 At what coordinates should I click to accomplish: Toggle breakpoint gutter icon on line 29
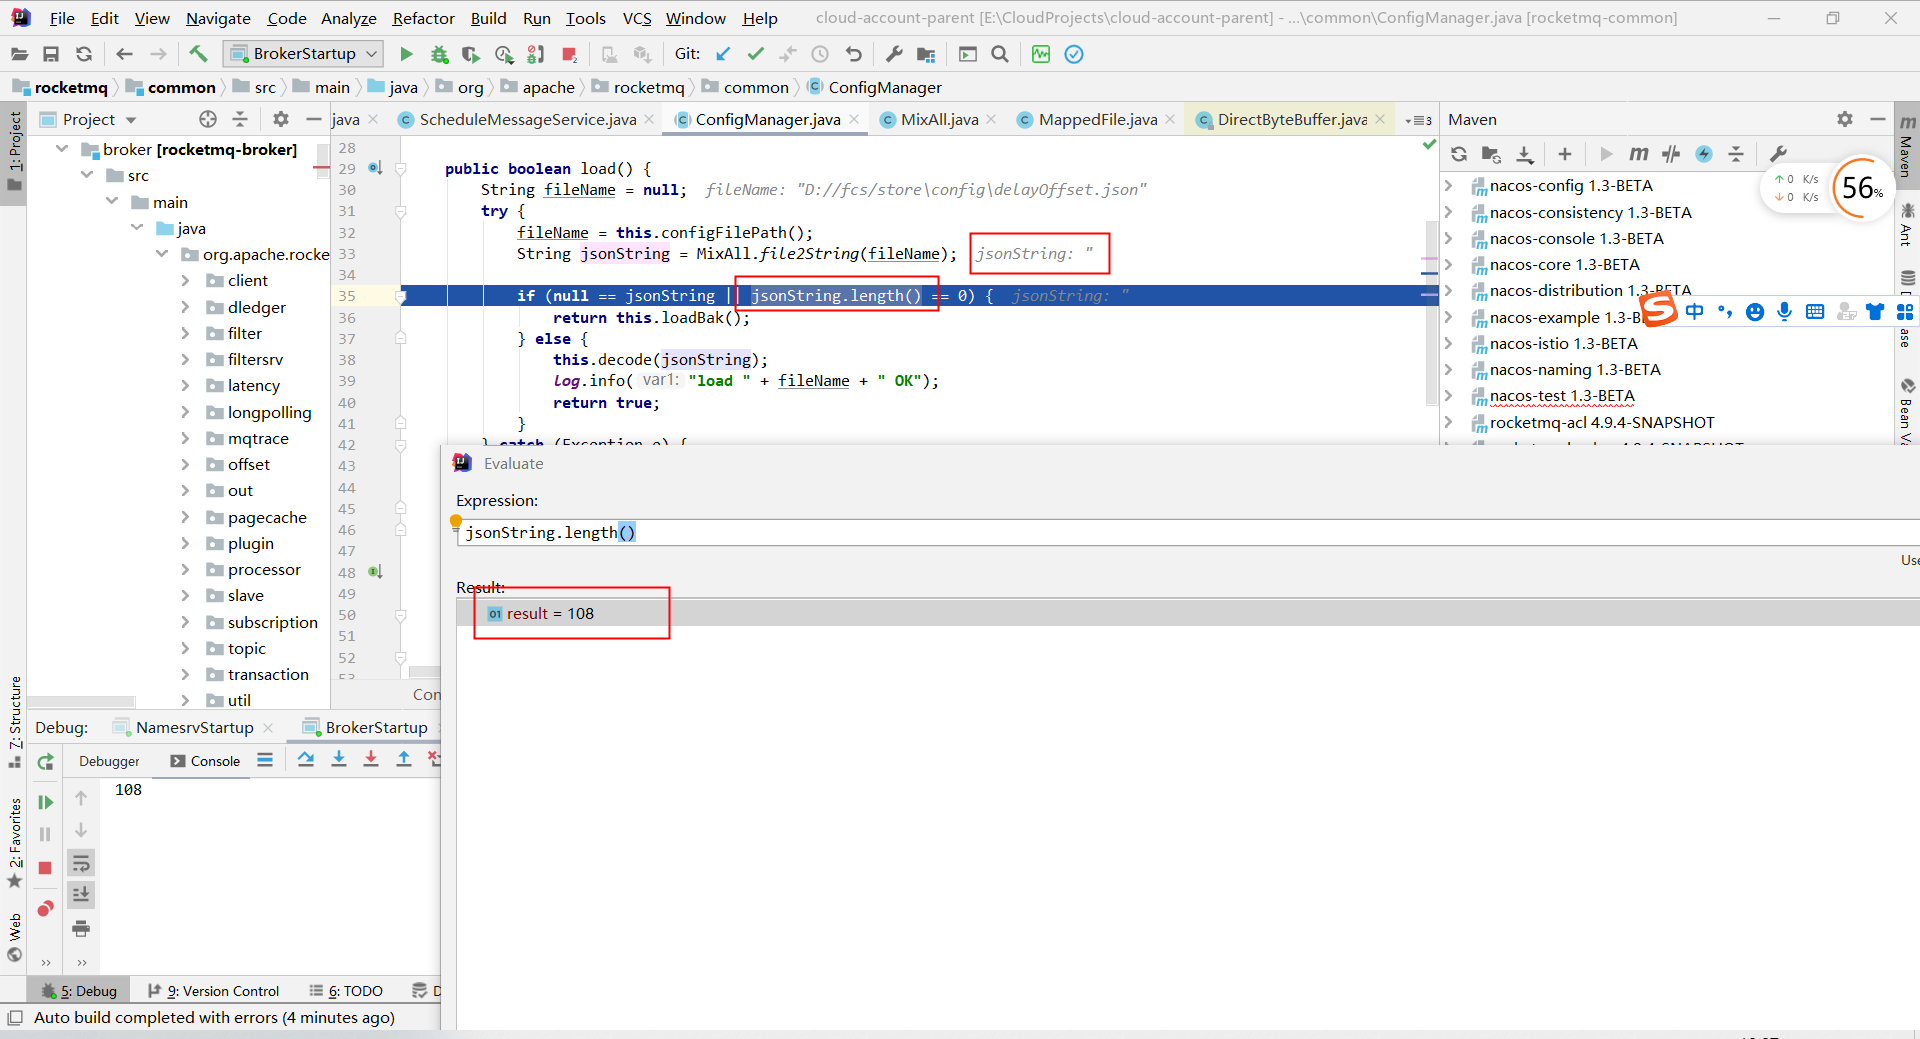pyautogui.click(x=375, y=168)
